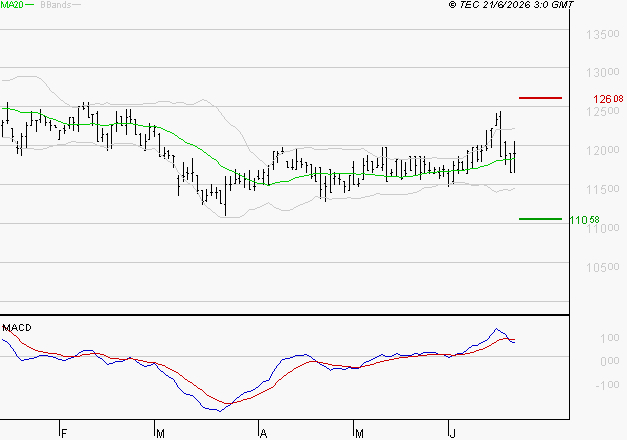Click the J (June) month label
627x440 pixels.
click(453, 434)
